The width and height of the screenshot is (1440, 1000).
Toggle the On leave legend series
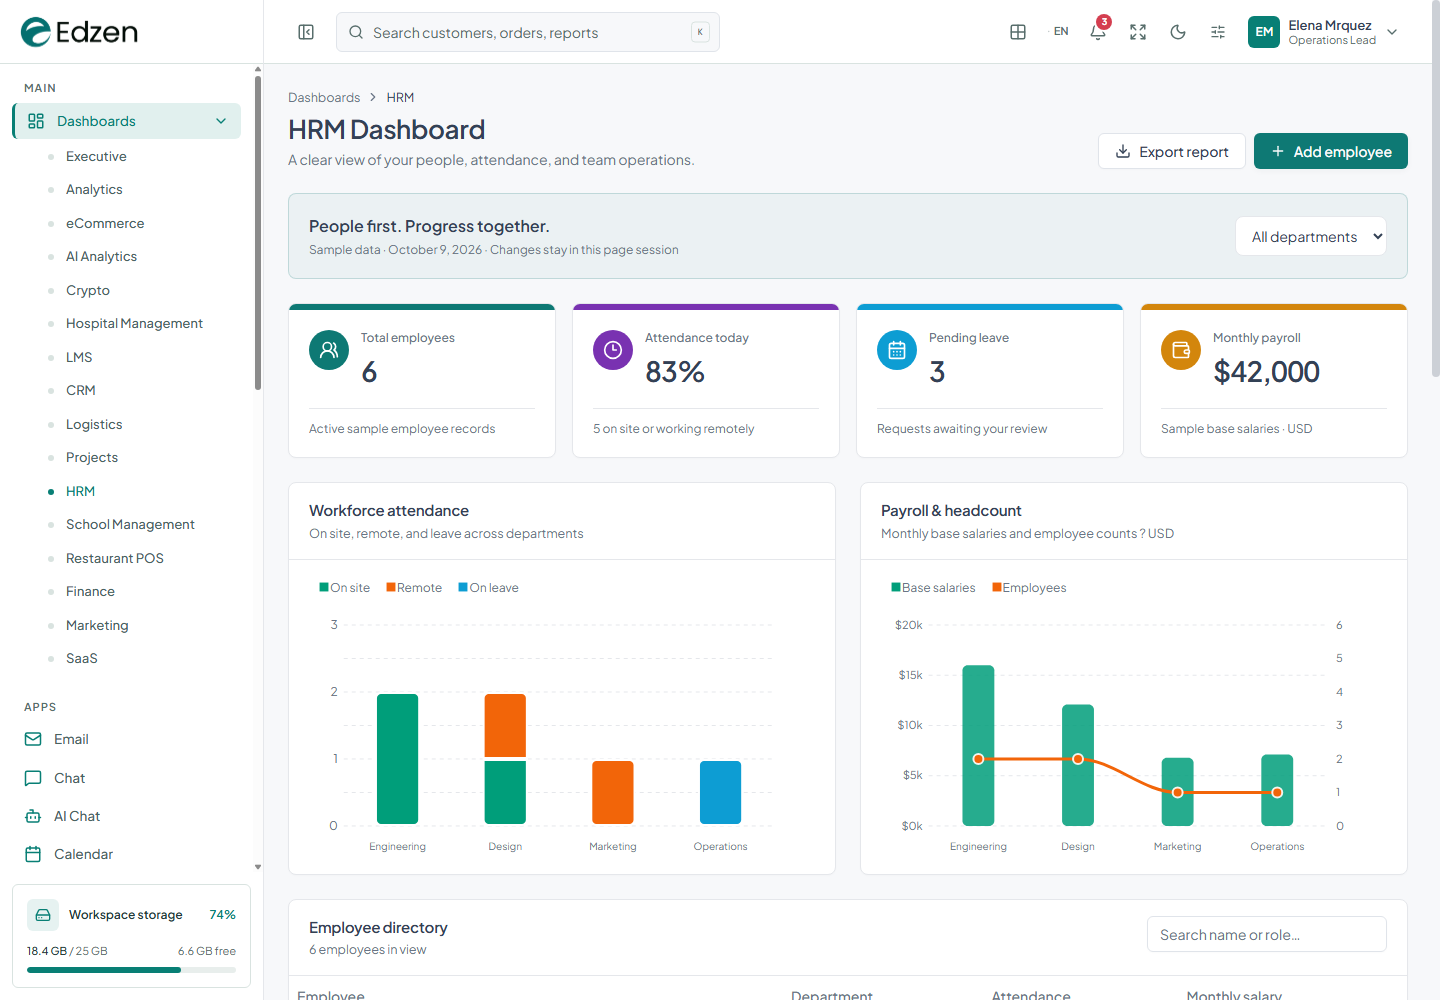[488, 587]
